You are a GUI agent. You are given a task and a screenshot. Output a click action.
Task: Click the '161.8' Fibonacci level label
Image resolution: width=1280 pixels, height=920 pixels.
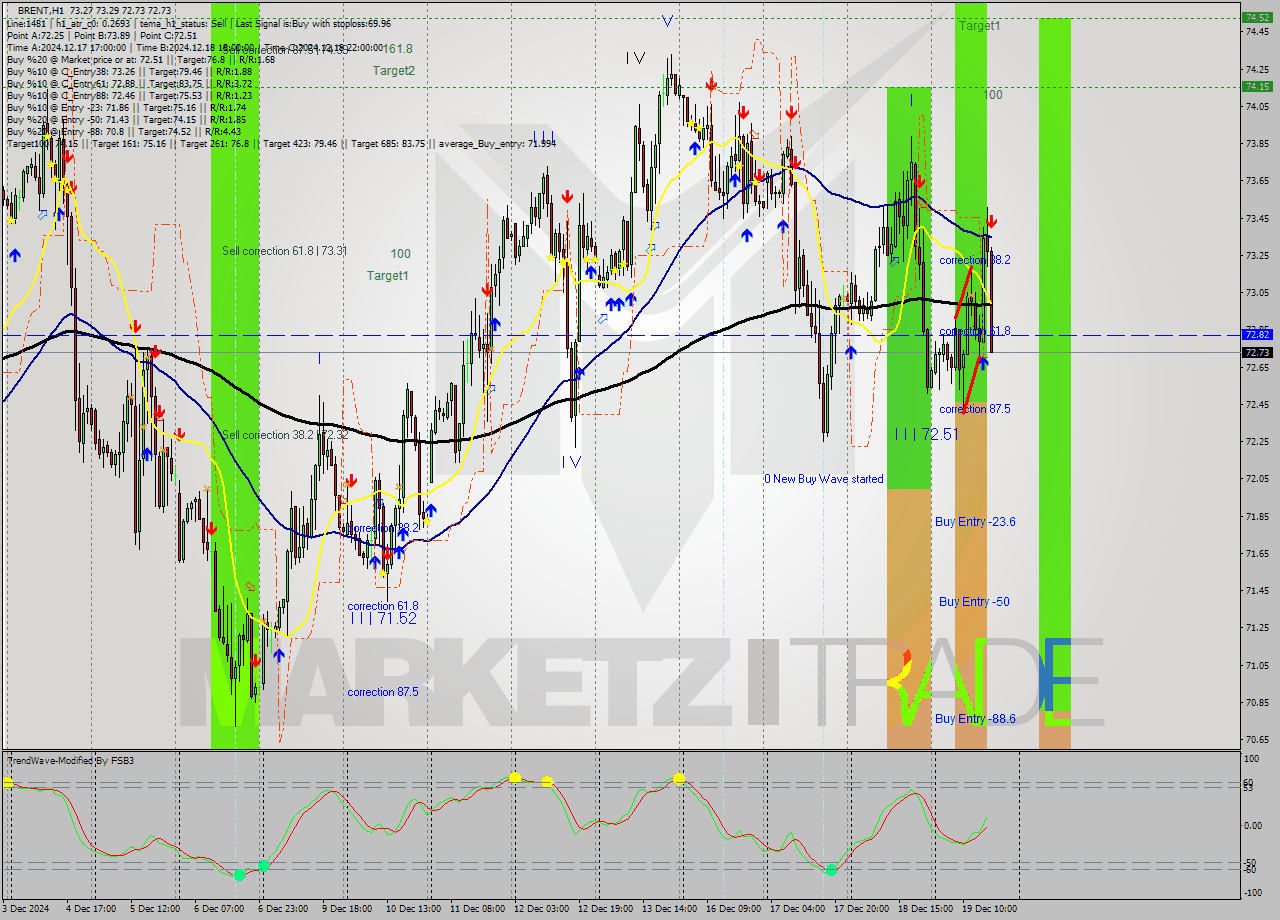[397, 48]
